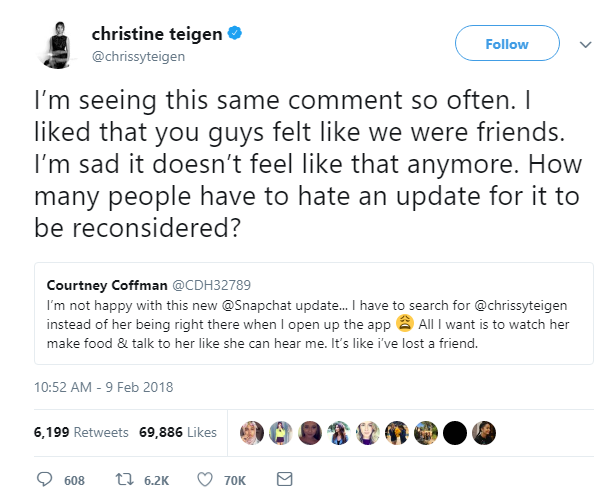Click the heart like icon
609x503 pixels.
[206, 480]
